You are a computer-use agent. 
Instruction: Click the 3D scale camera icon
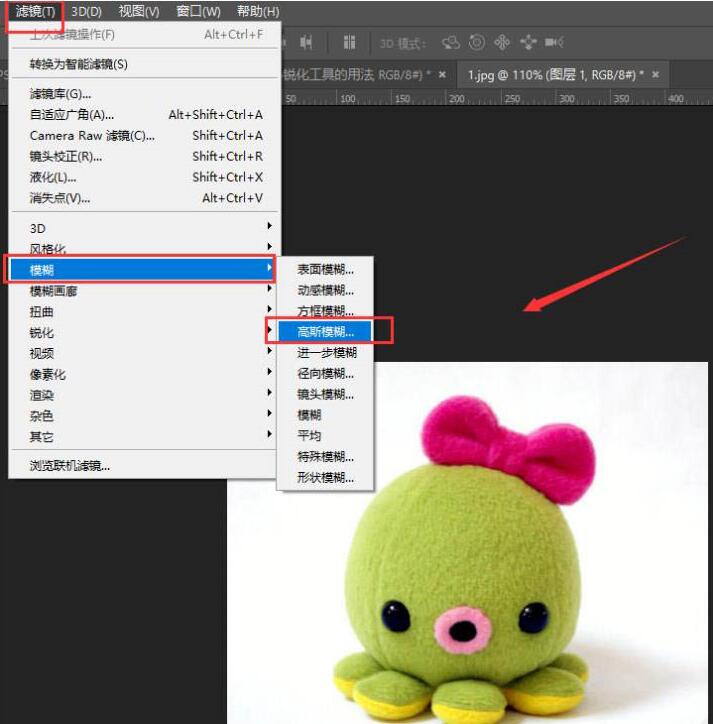click(554, 42)
